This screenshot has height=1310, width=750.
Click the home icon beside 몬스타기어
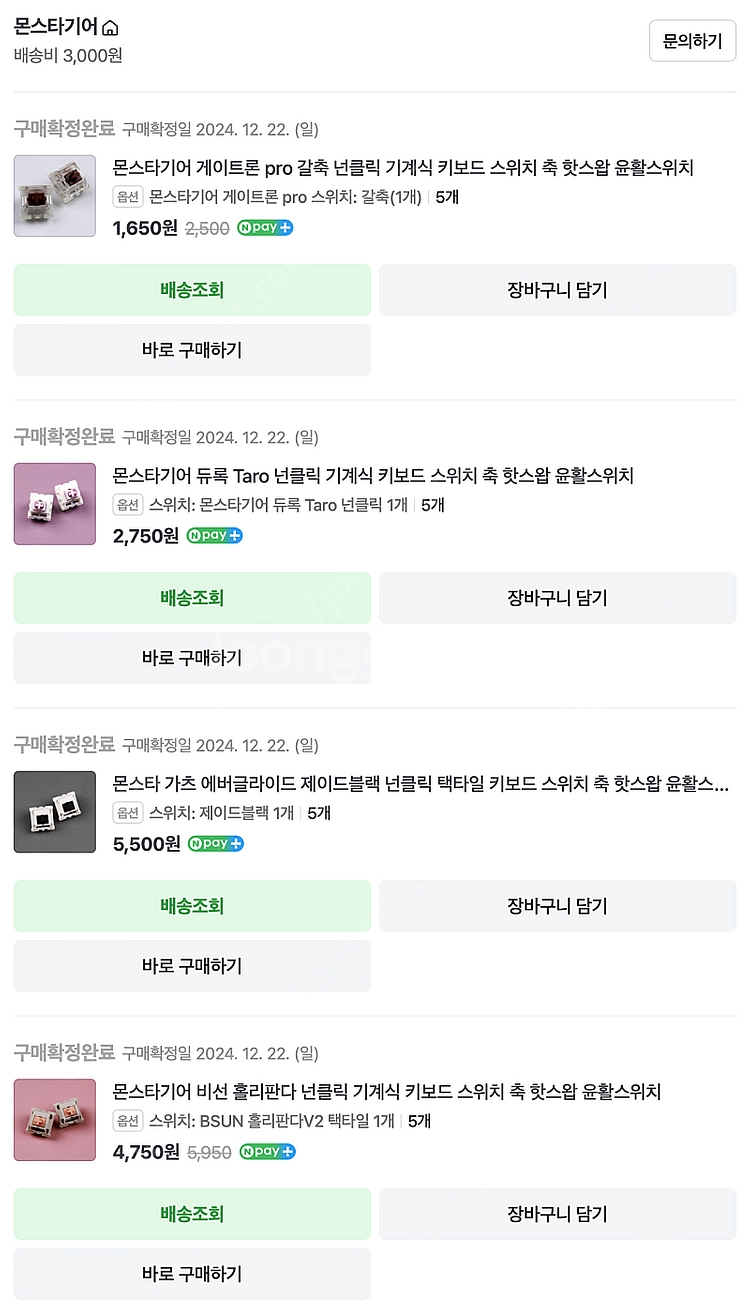tap(111, 28)
